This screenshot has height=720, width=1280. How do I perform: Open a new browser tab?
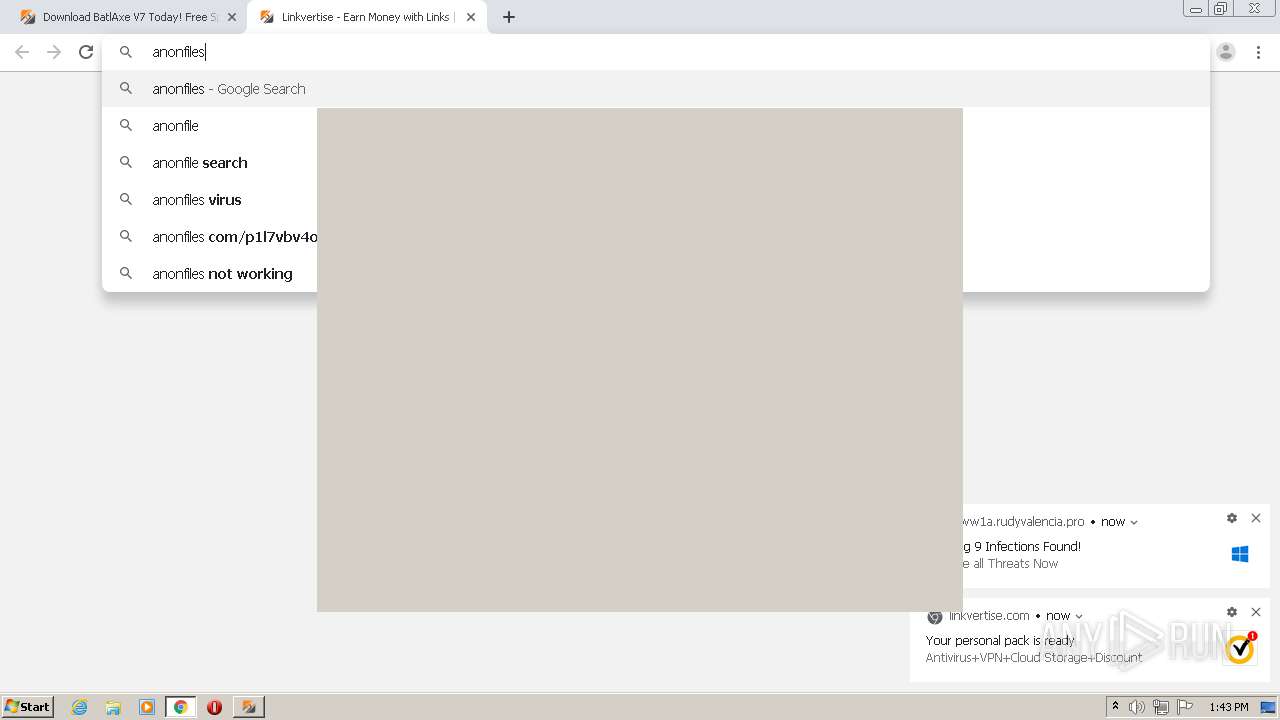coord(509,17)
